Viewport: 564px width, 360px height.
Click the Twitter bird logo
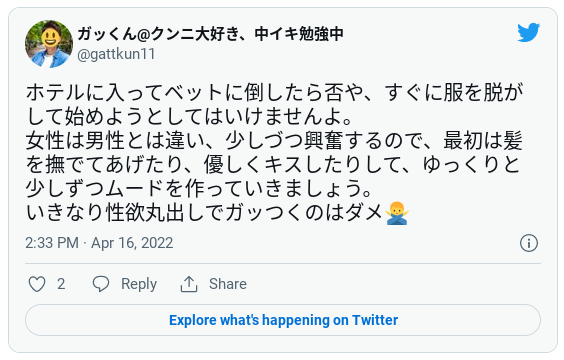(x=529, y=32)
